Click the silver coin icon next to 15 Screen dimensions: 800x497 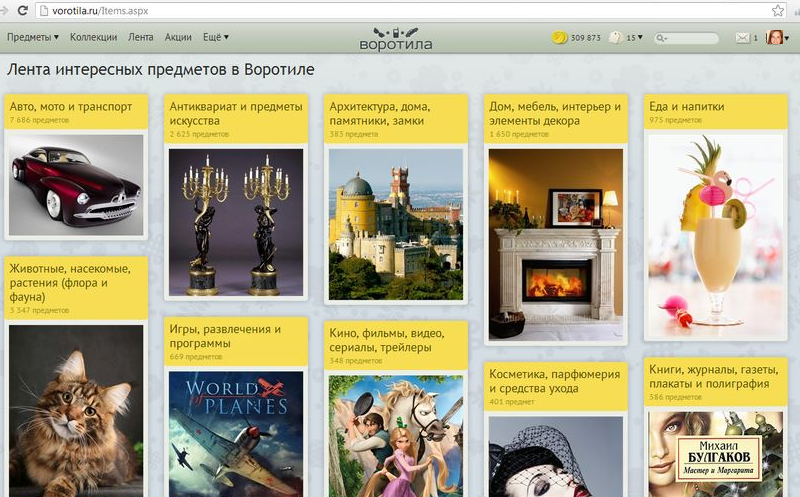[616, 37]
